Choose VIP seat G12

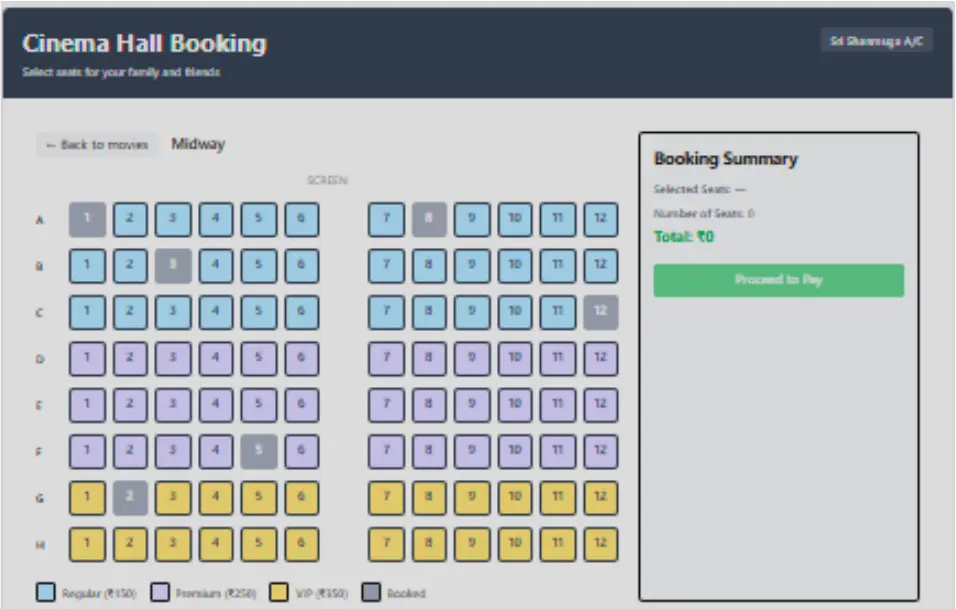pos(600,497)
